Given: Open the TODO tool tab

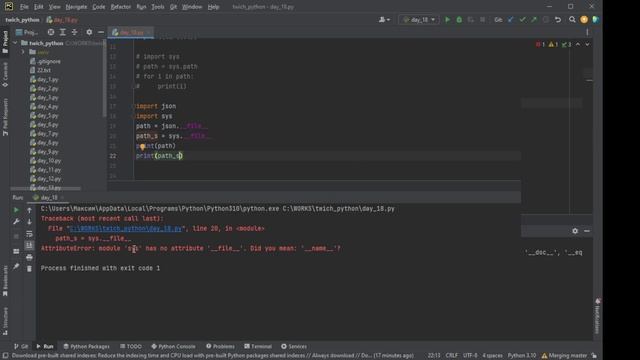Looking at the screenshot, I should 131,346.
